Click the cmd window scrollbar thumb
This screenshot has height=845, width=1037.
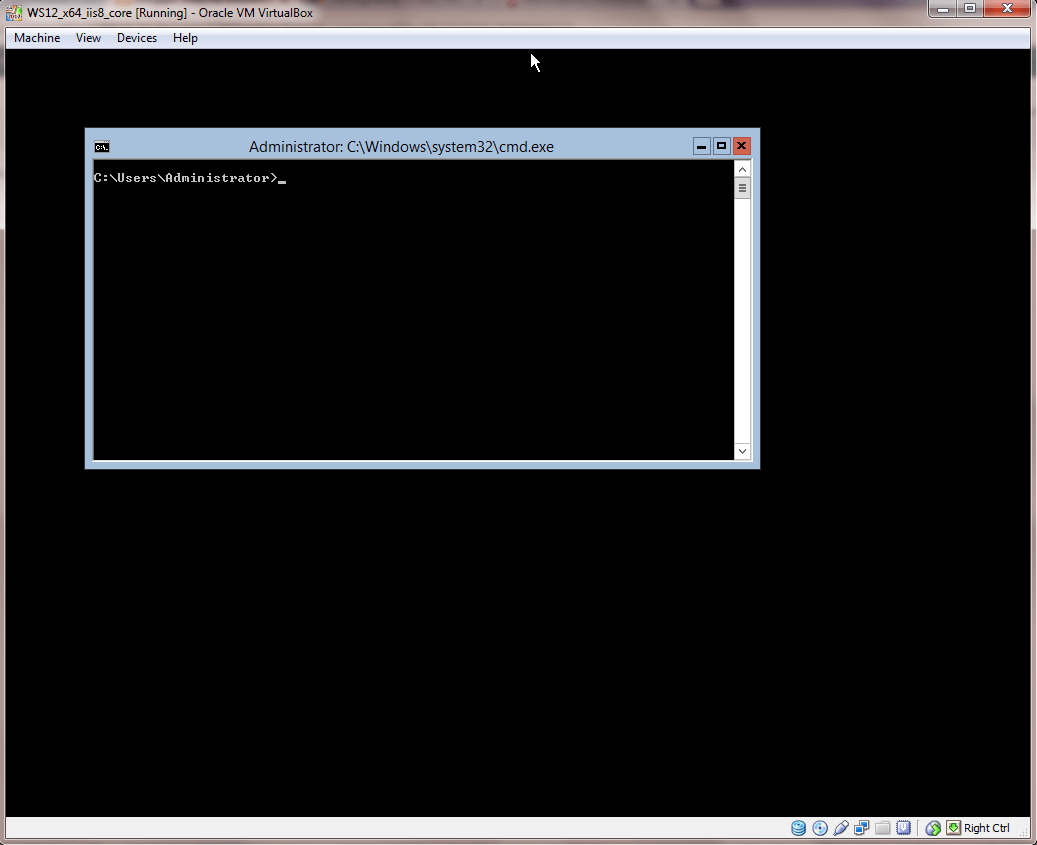click(742, 187)
